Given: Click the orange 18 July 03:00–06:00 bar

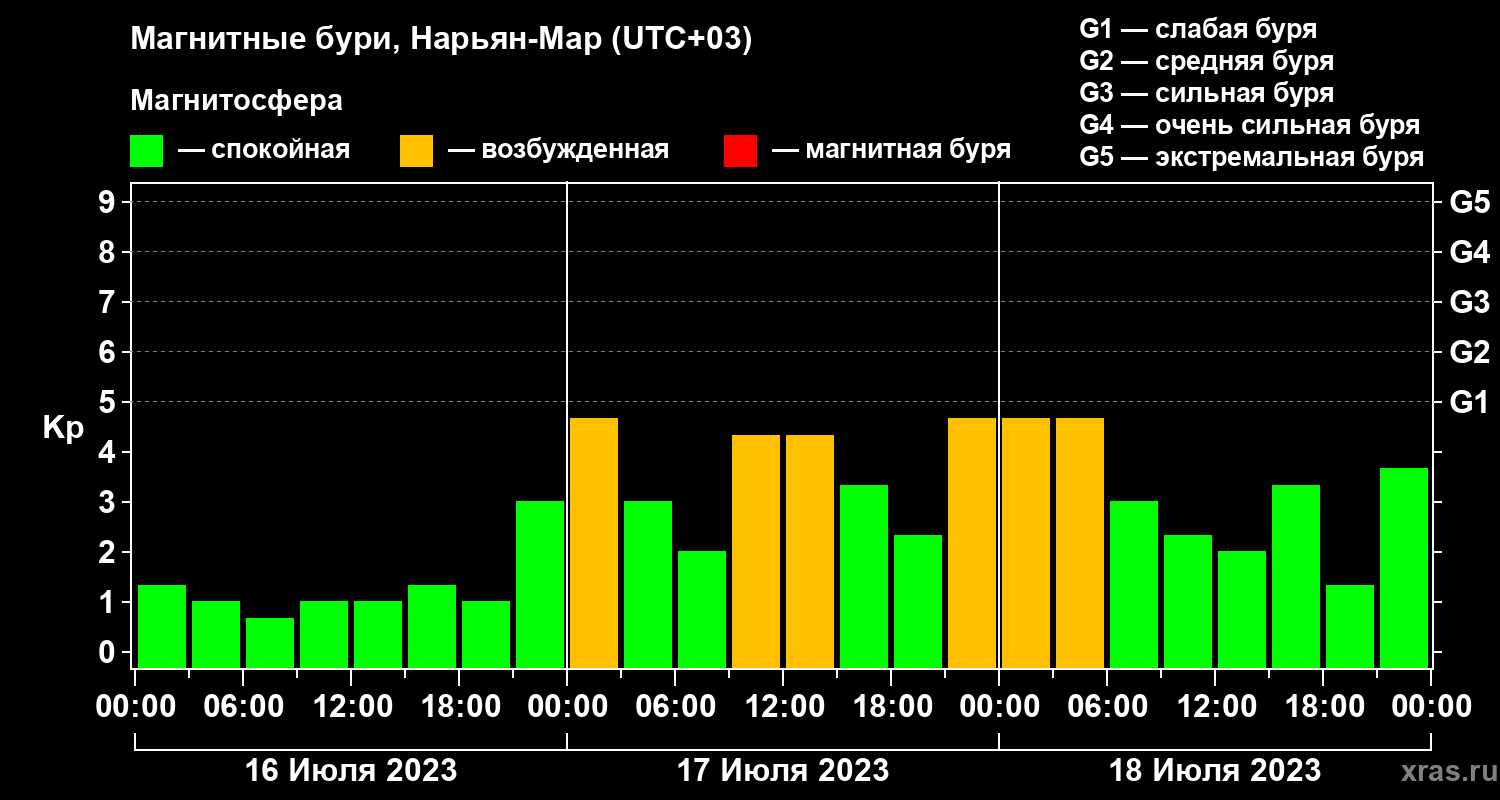Looking at the screenshot, I should 1080,543.
